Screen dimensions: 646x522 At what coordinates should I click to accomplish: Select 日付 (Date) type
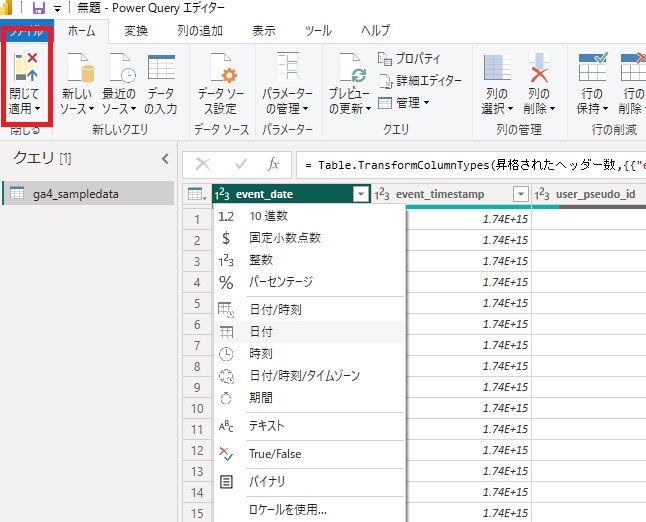point(310,332)
